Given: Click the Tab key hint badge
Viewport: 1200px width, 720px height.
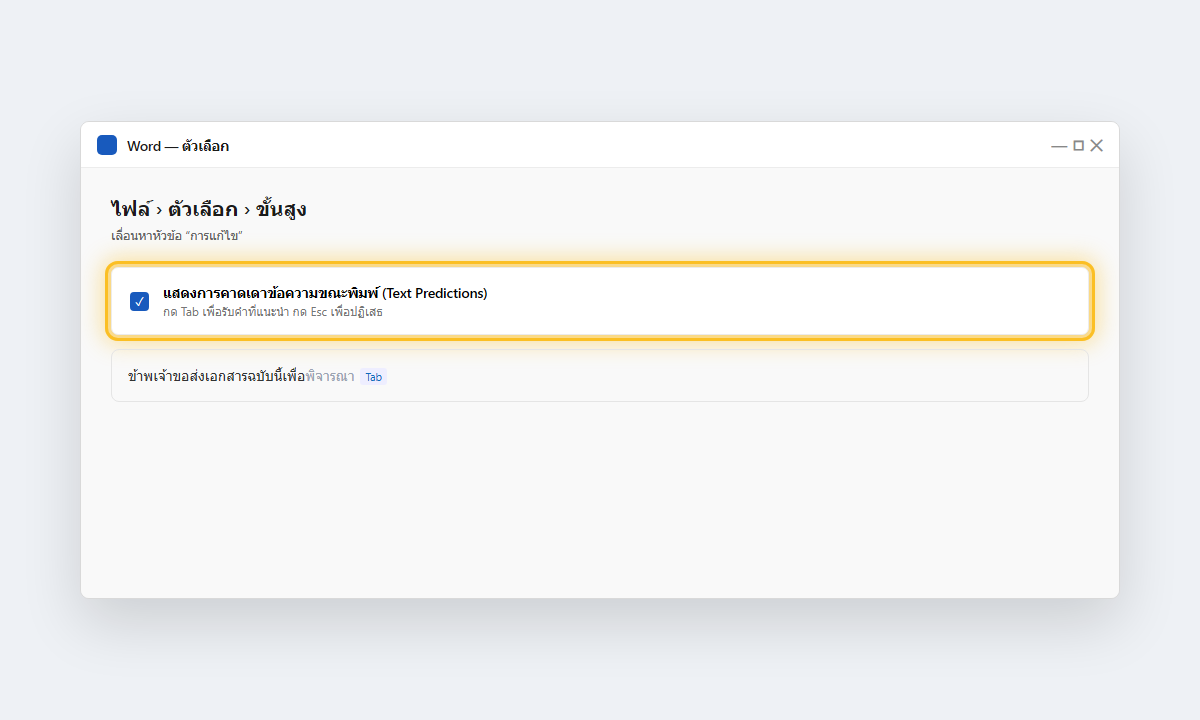Looking at the screenshot, I should pyautogui.click(x=373, y=377).
